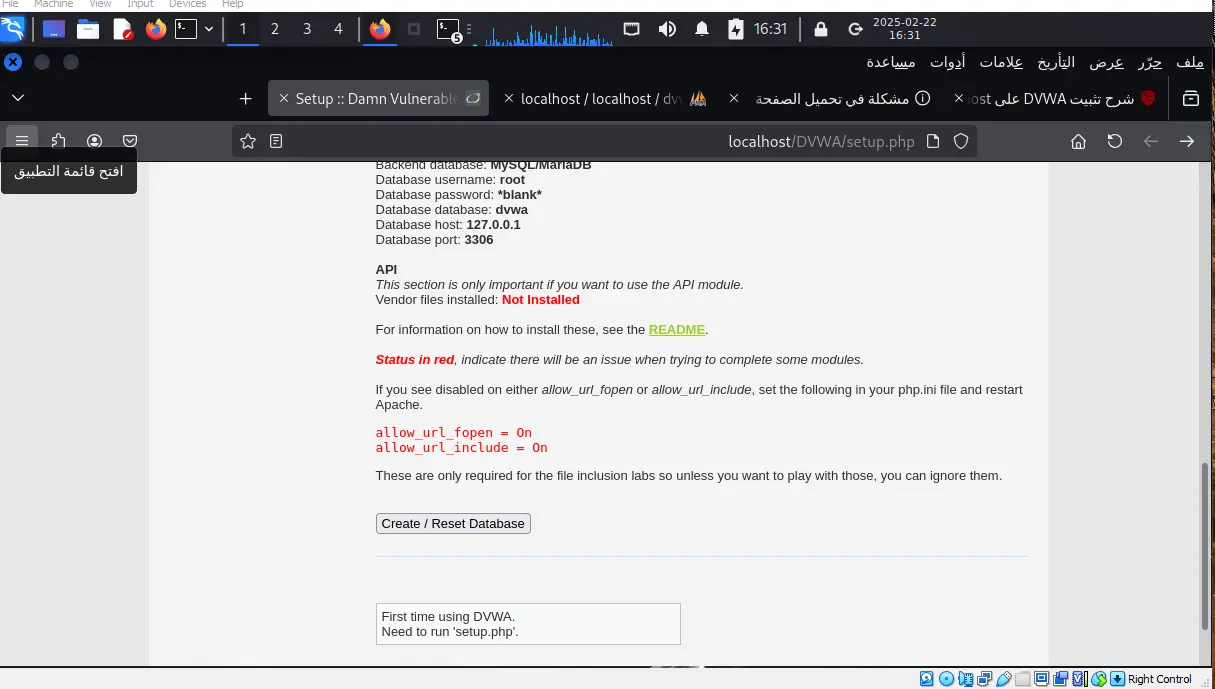Image resolution: width=1215 pixels, height=689 pixels.
Task: Open the Kali applications menu icon
Action: pyautogui.click(x=12, y=29)
